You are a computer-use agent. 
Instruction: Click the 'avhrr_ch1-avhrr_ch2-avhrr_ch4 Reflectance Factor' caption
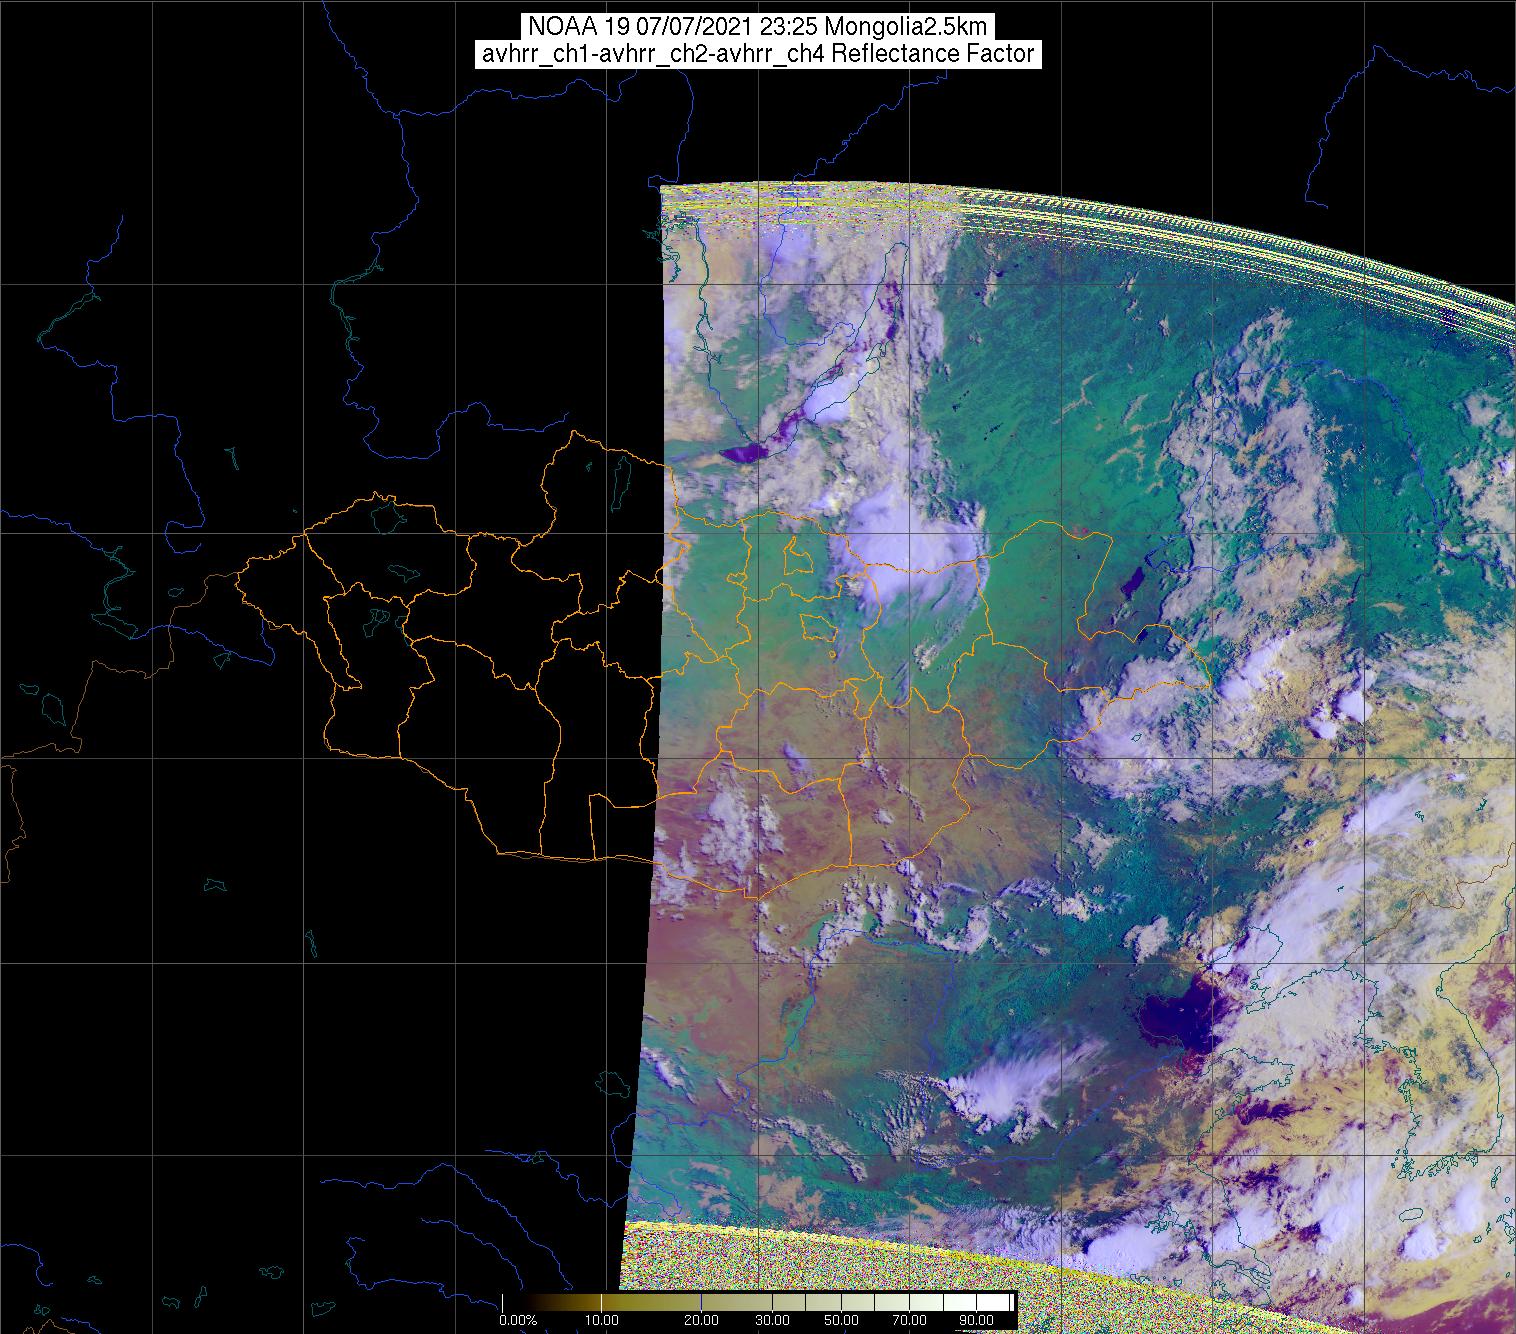[758, 54]
